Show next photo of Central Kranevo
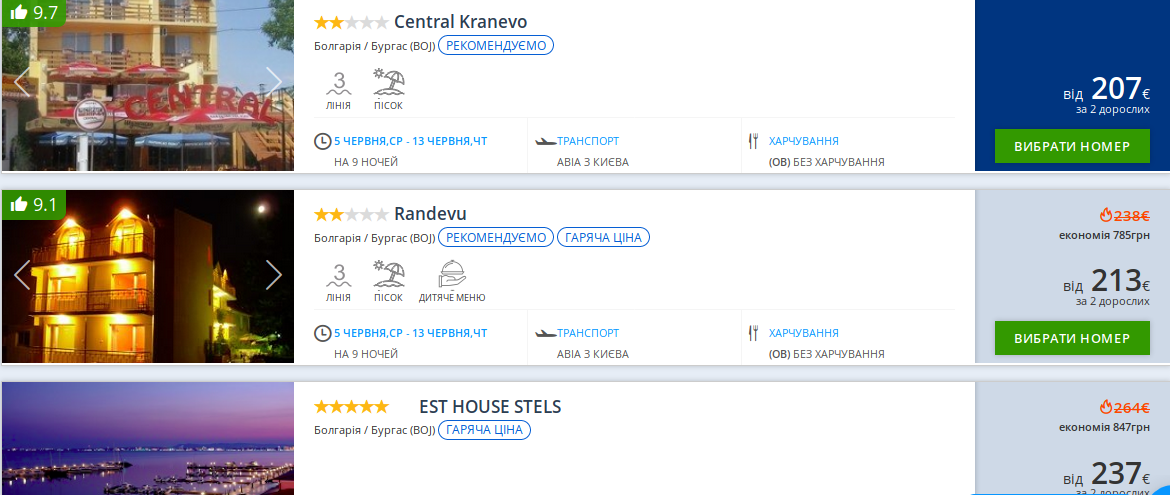Image resolution: width=1170 pixels, height=495 pixels. click(x=274, y=82)
